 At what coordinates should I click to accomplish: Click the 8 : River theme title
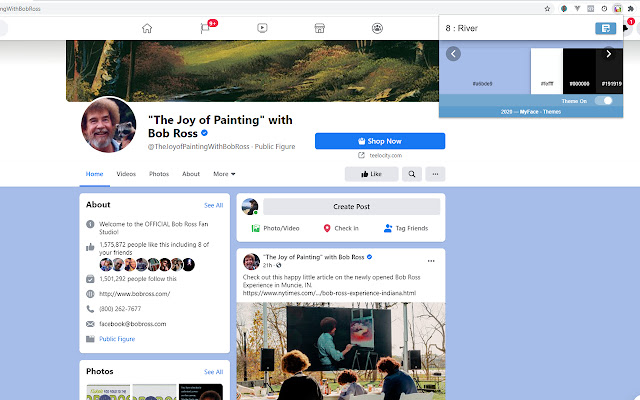(462, 28)
